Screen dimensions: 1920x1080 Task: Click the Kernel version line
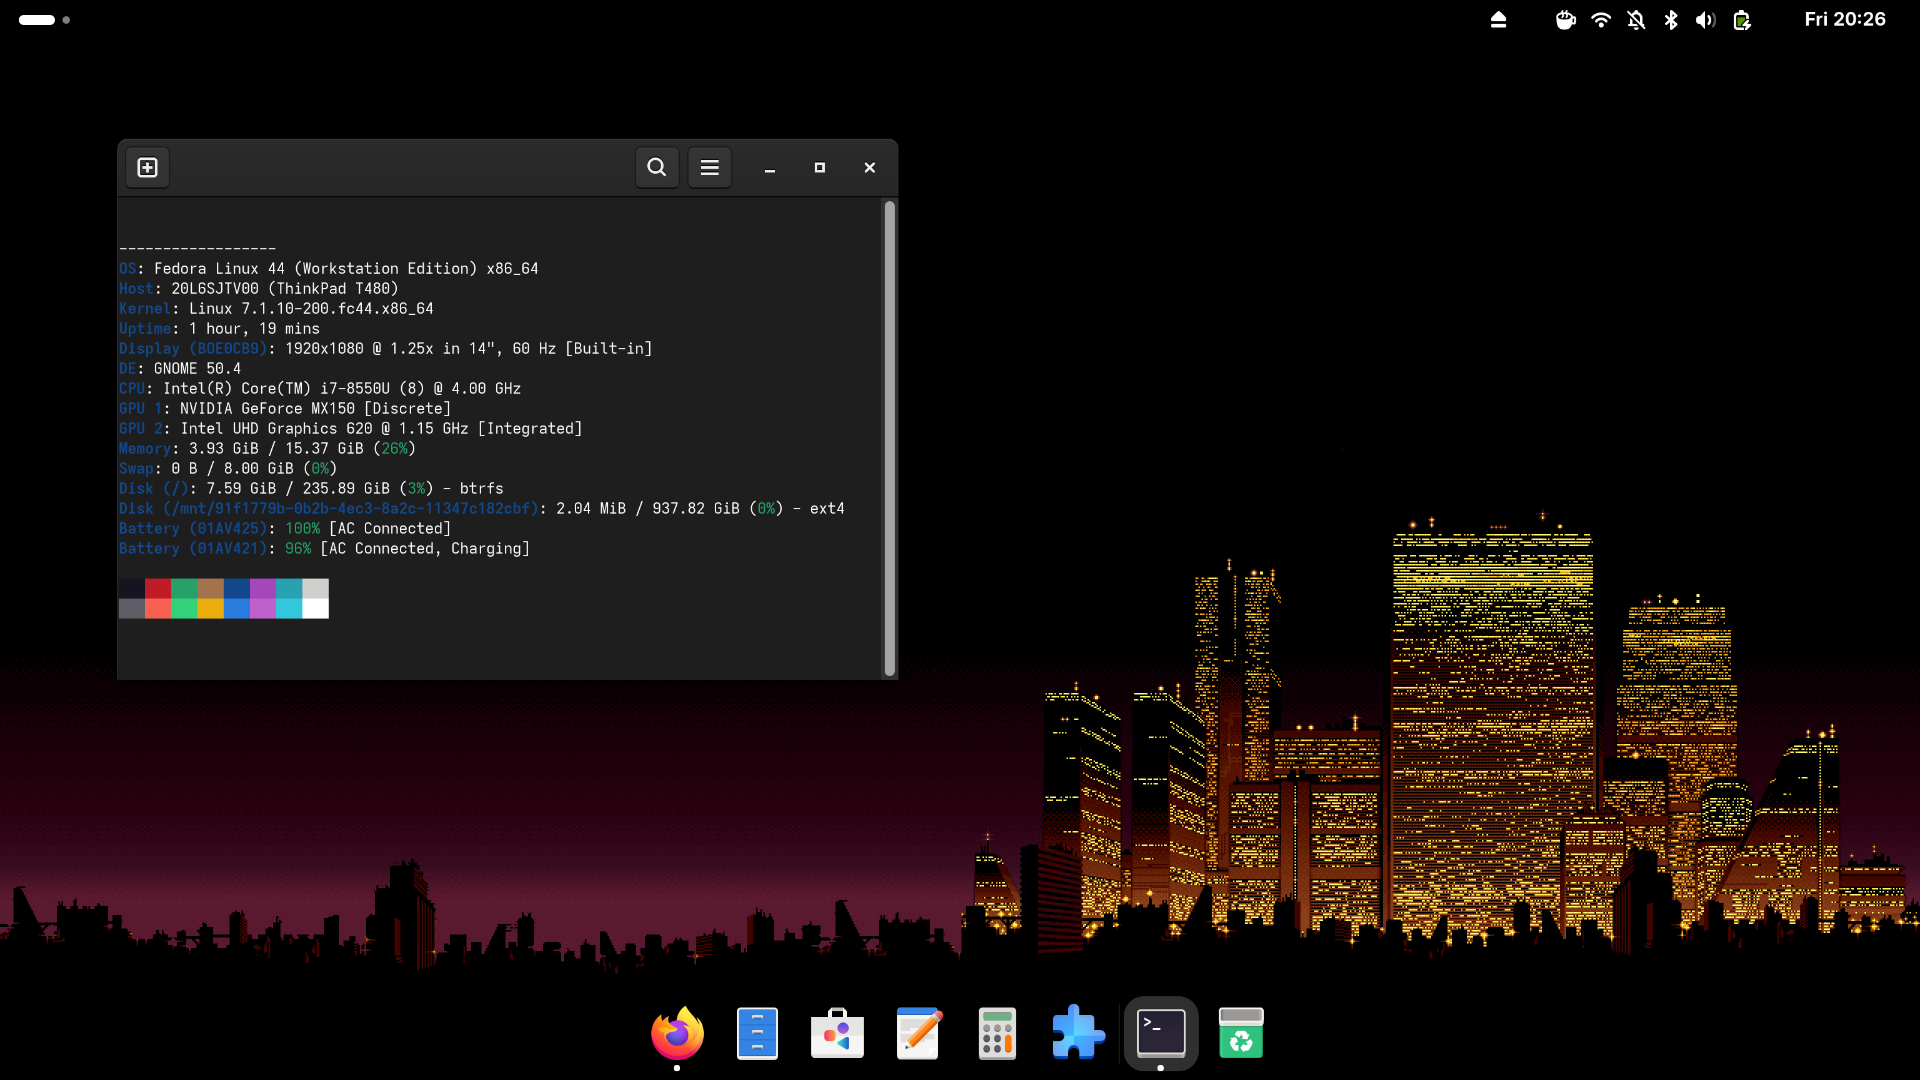(x=276, y=309)
